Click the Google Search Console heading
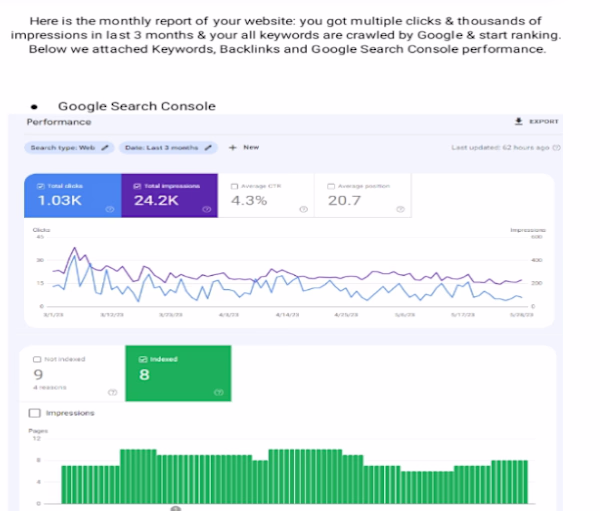600x511 pixels. coord(137,106)
